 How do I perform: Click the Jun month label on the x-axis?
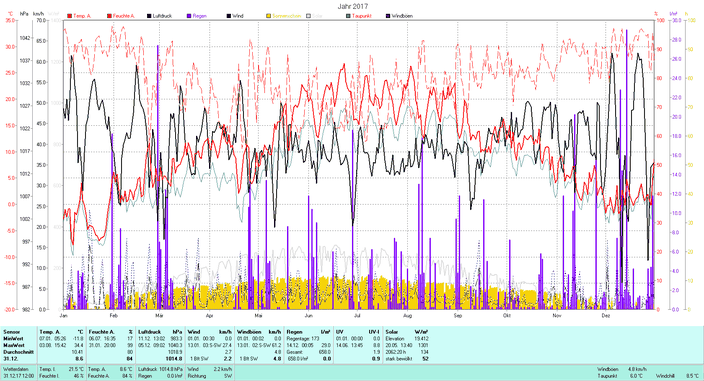(x=308, y=316)
